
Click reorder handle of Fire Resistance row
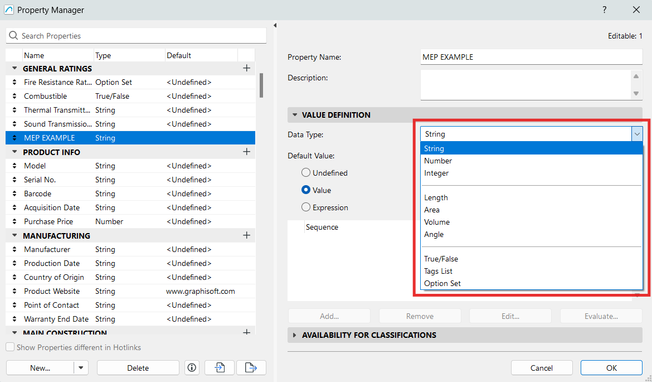coord(15,82)
